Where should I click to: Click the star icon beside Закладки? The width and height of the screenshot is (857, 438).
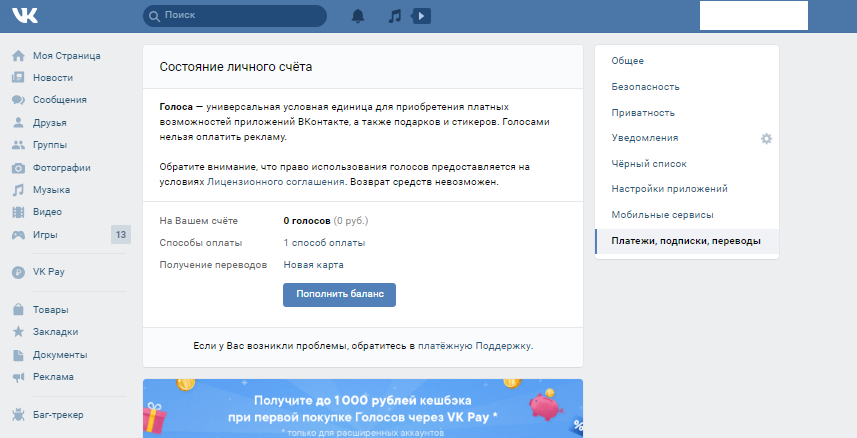point(18,331)
